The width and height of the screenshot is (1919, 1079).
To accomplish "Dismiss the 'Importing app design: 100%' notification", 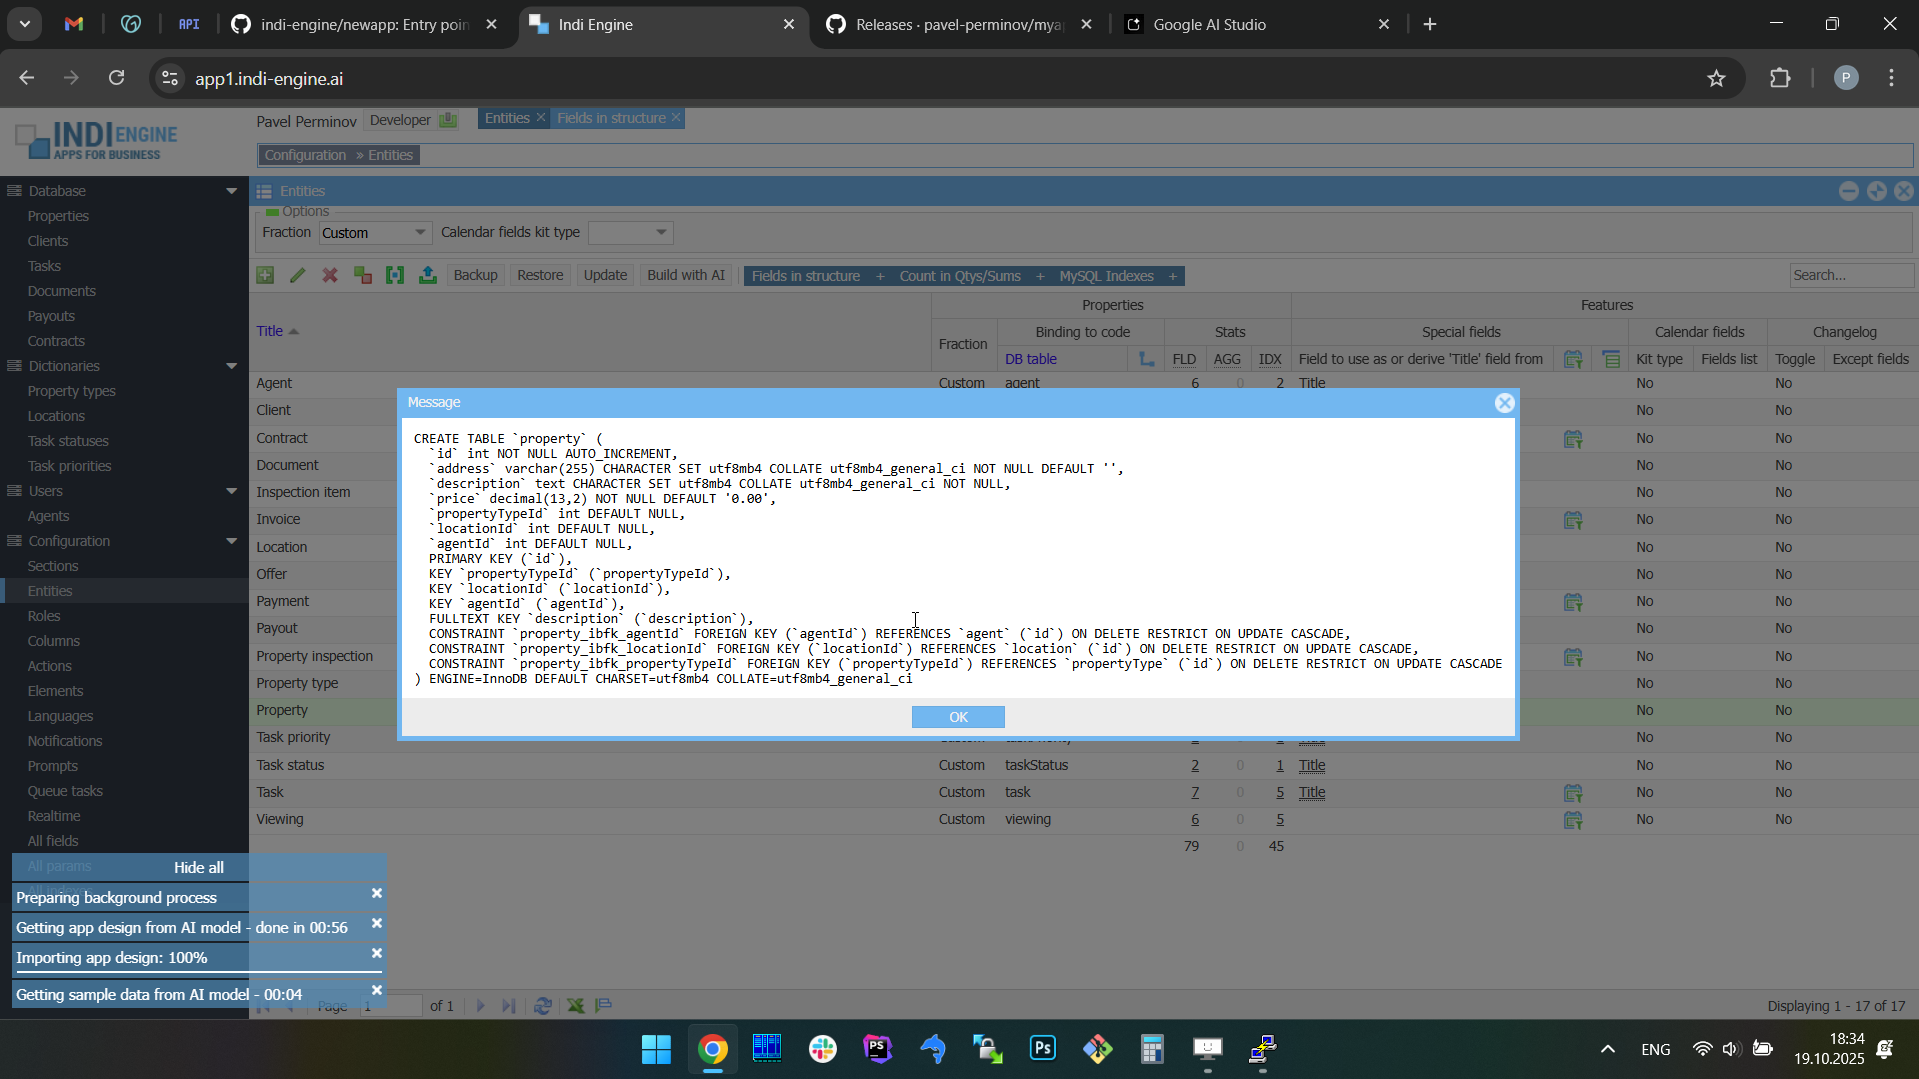I will [377, 954].
